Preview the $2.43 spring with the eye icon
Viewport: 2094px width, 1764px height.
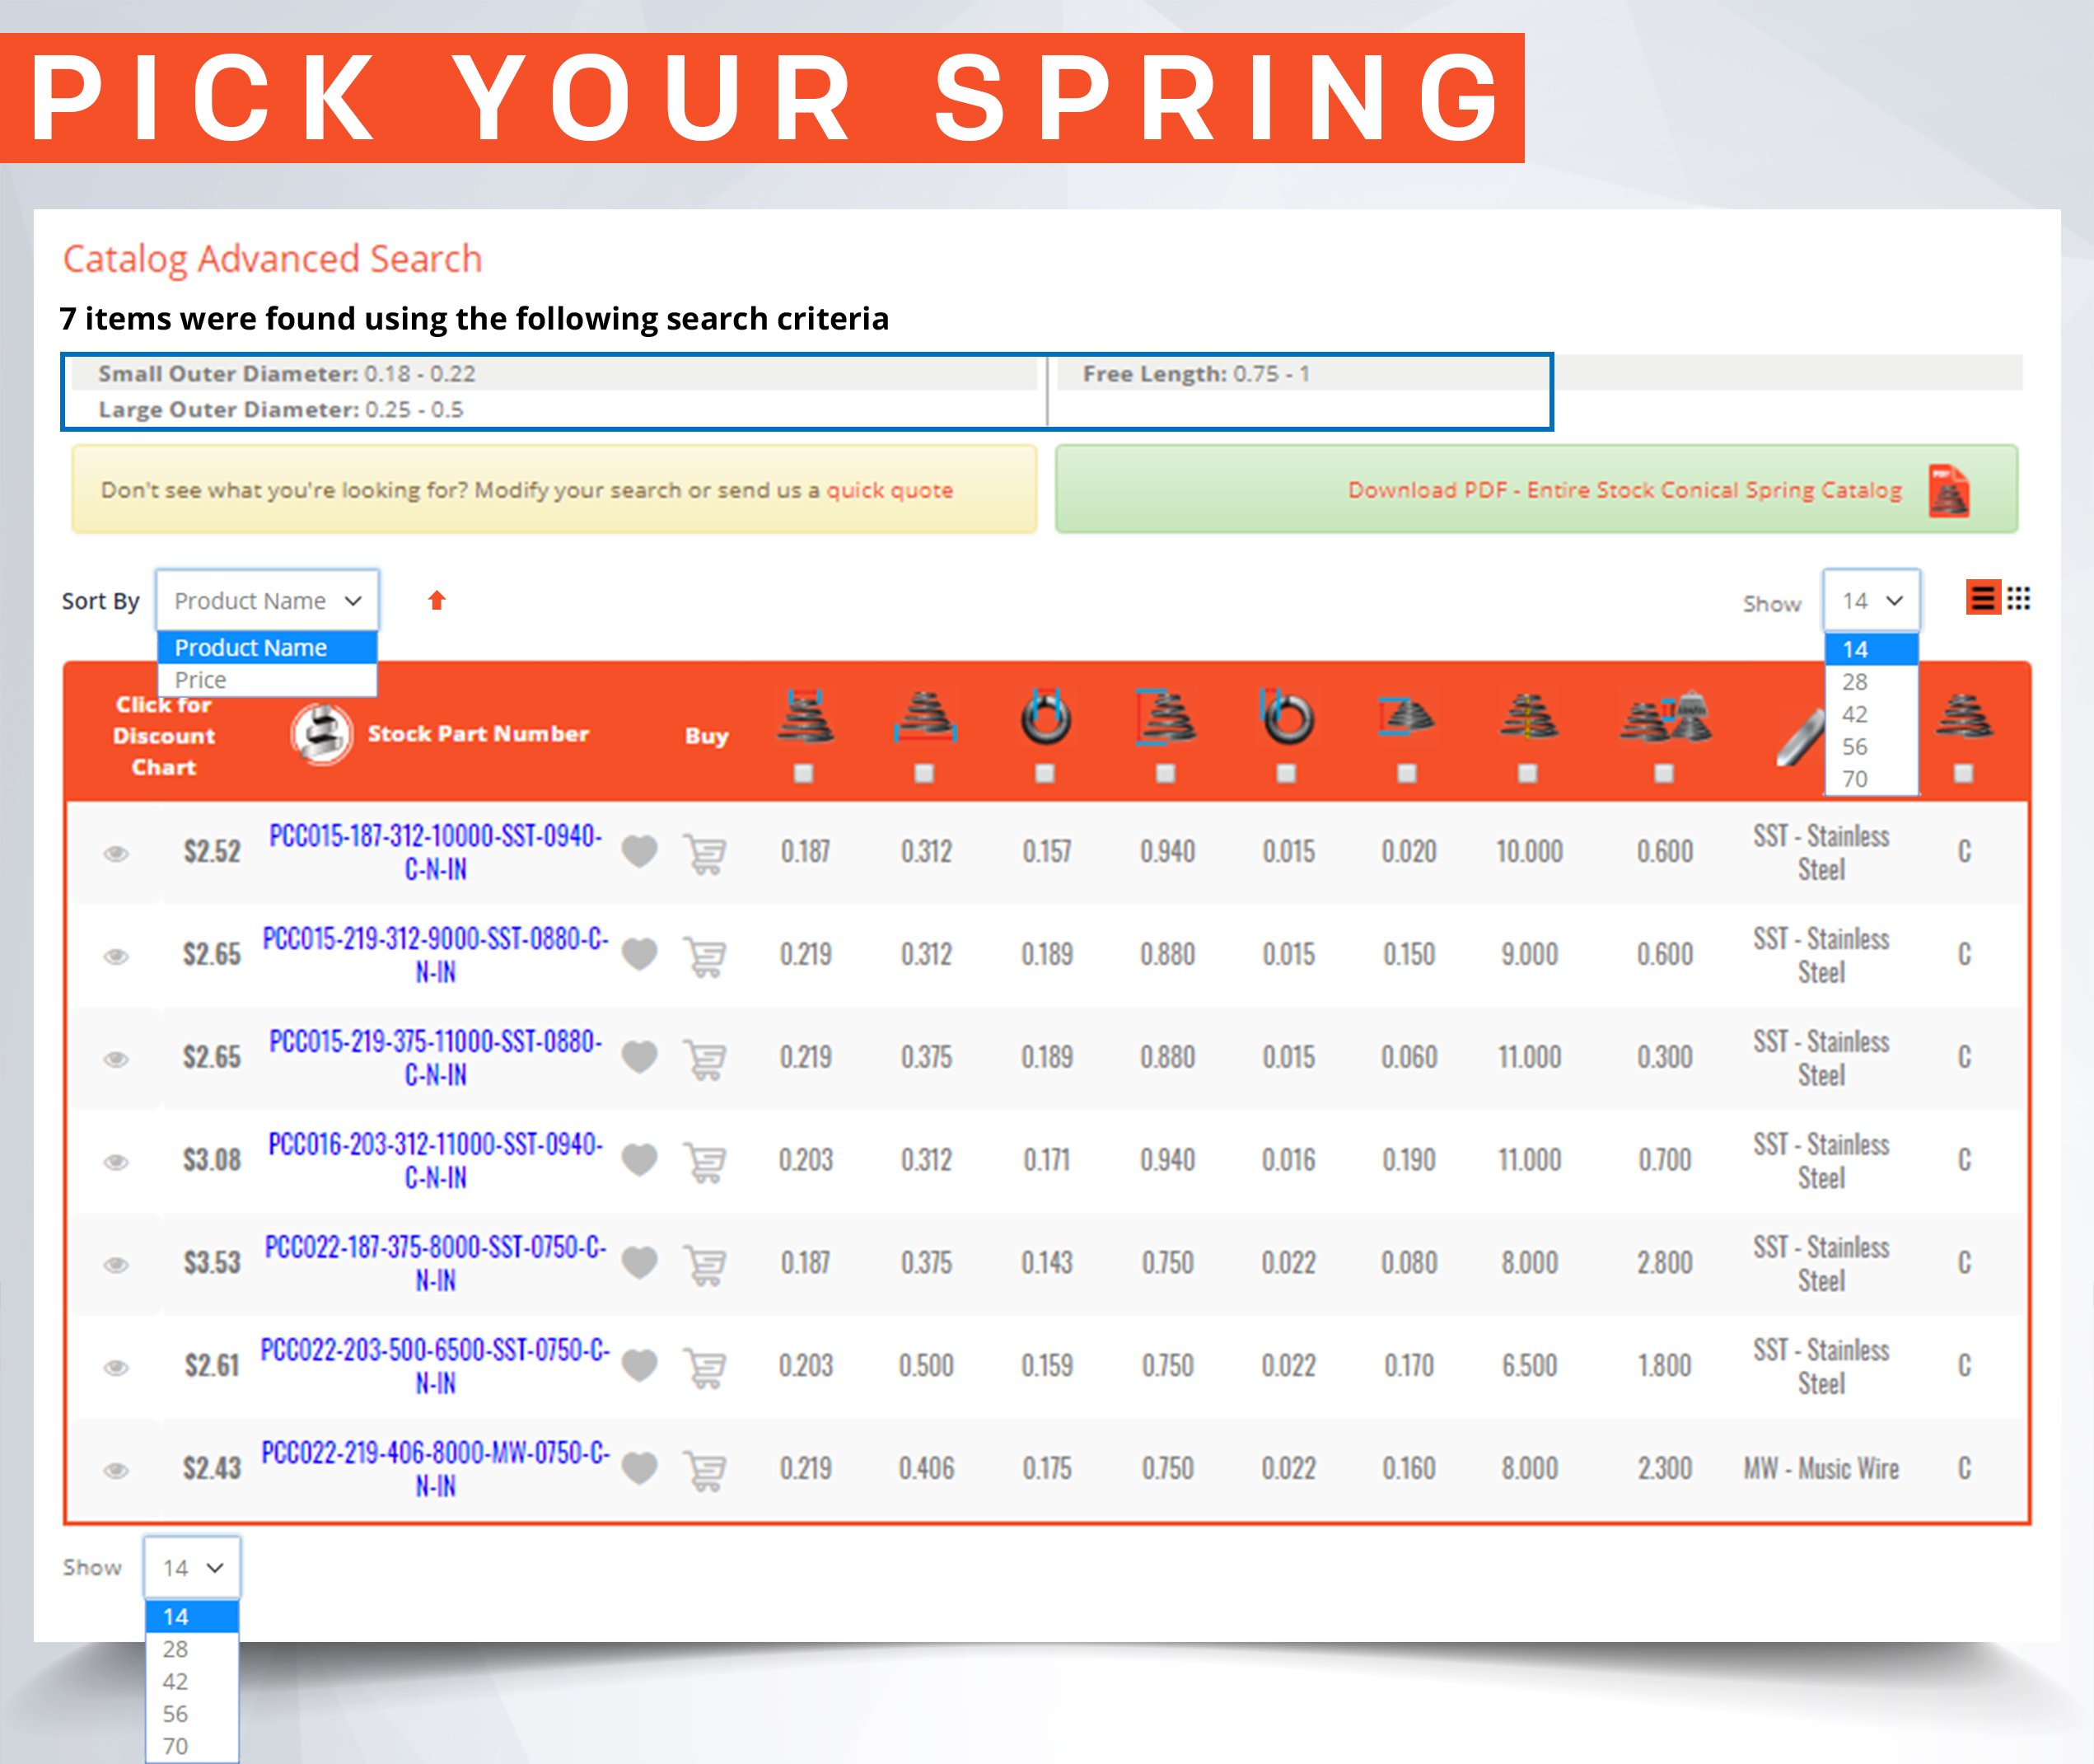click(118, 1467)
